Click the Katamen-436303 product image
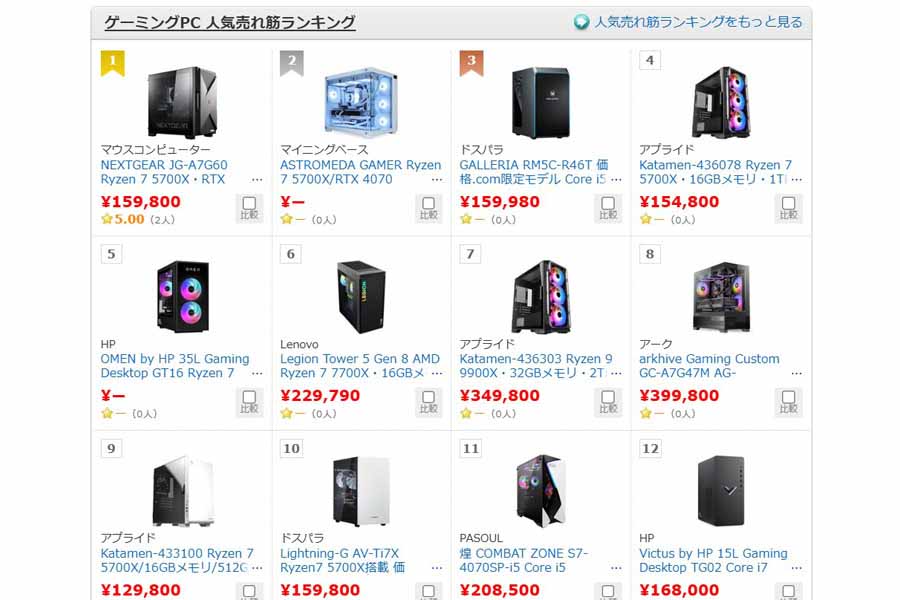 [x=541, y=297]
